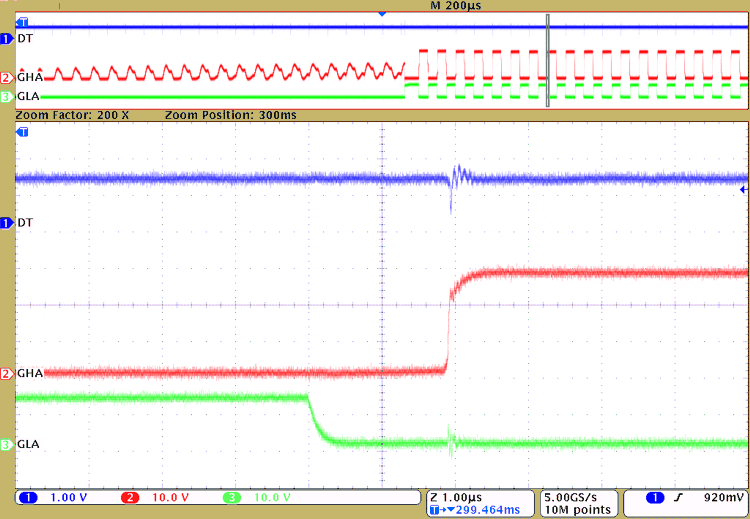Click the trigger position marker atop overview
The image size is (750, 519).
(381, 14)
